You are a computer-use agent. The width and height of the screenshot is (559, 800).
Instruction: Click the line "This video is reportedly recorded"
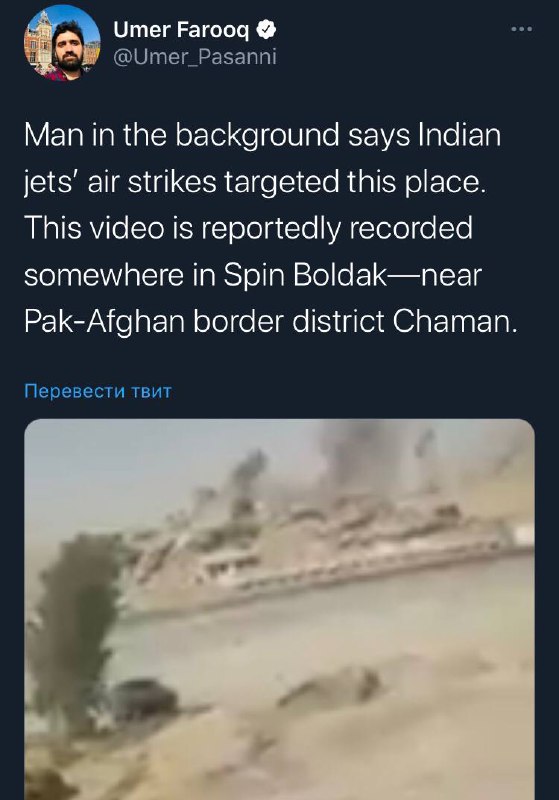coord(248,229)
